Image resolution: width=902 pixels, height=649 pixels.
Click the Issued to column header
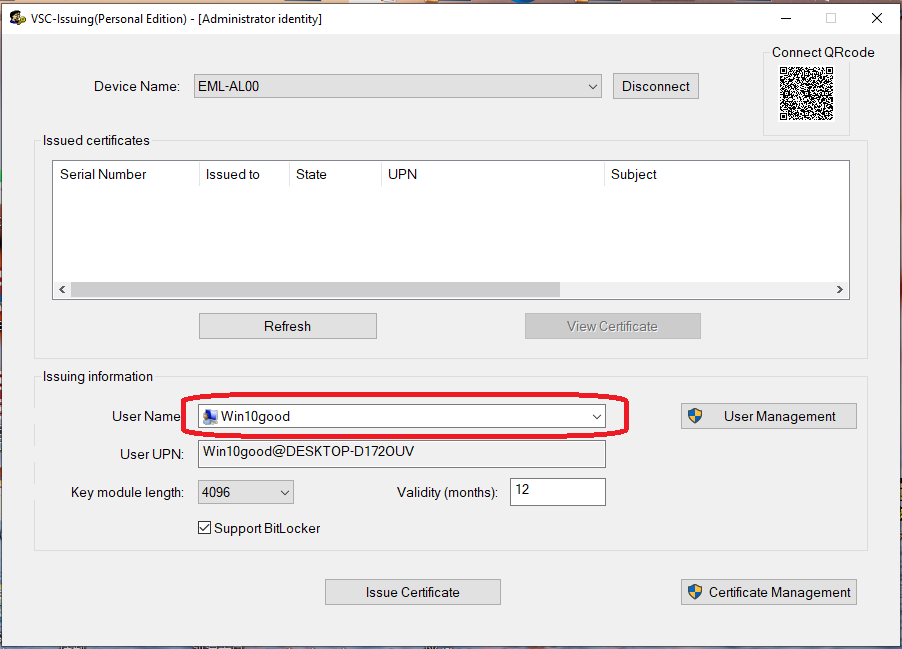(x=233, y=175)
